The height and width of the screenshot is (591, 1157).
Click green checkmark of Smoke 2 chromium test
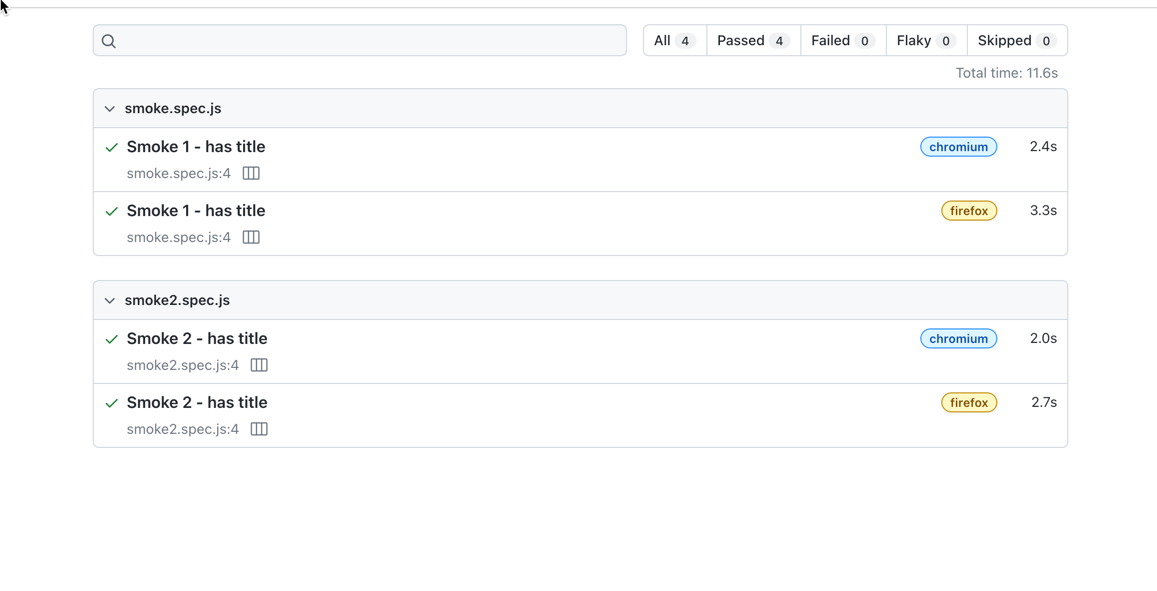pyautogui.click(x=112, y=340)
